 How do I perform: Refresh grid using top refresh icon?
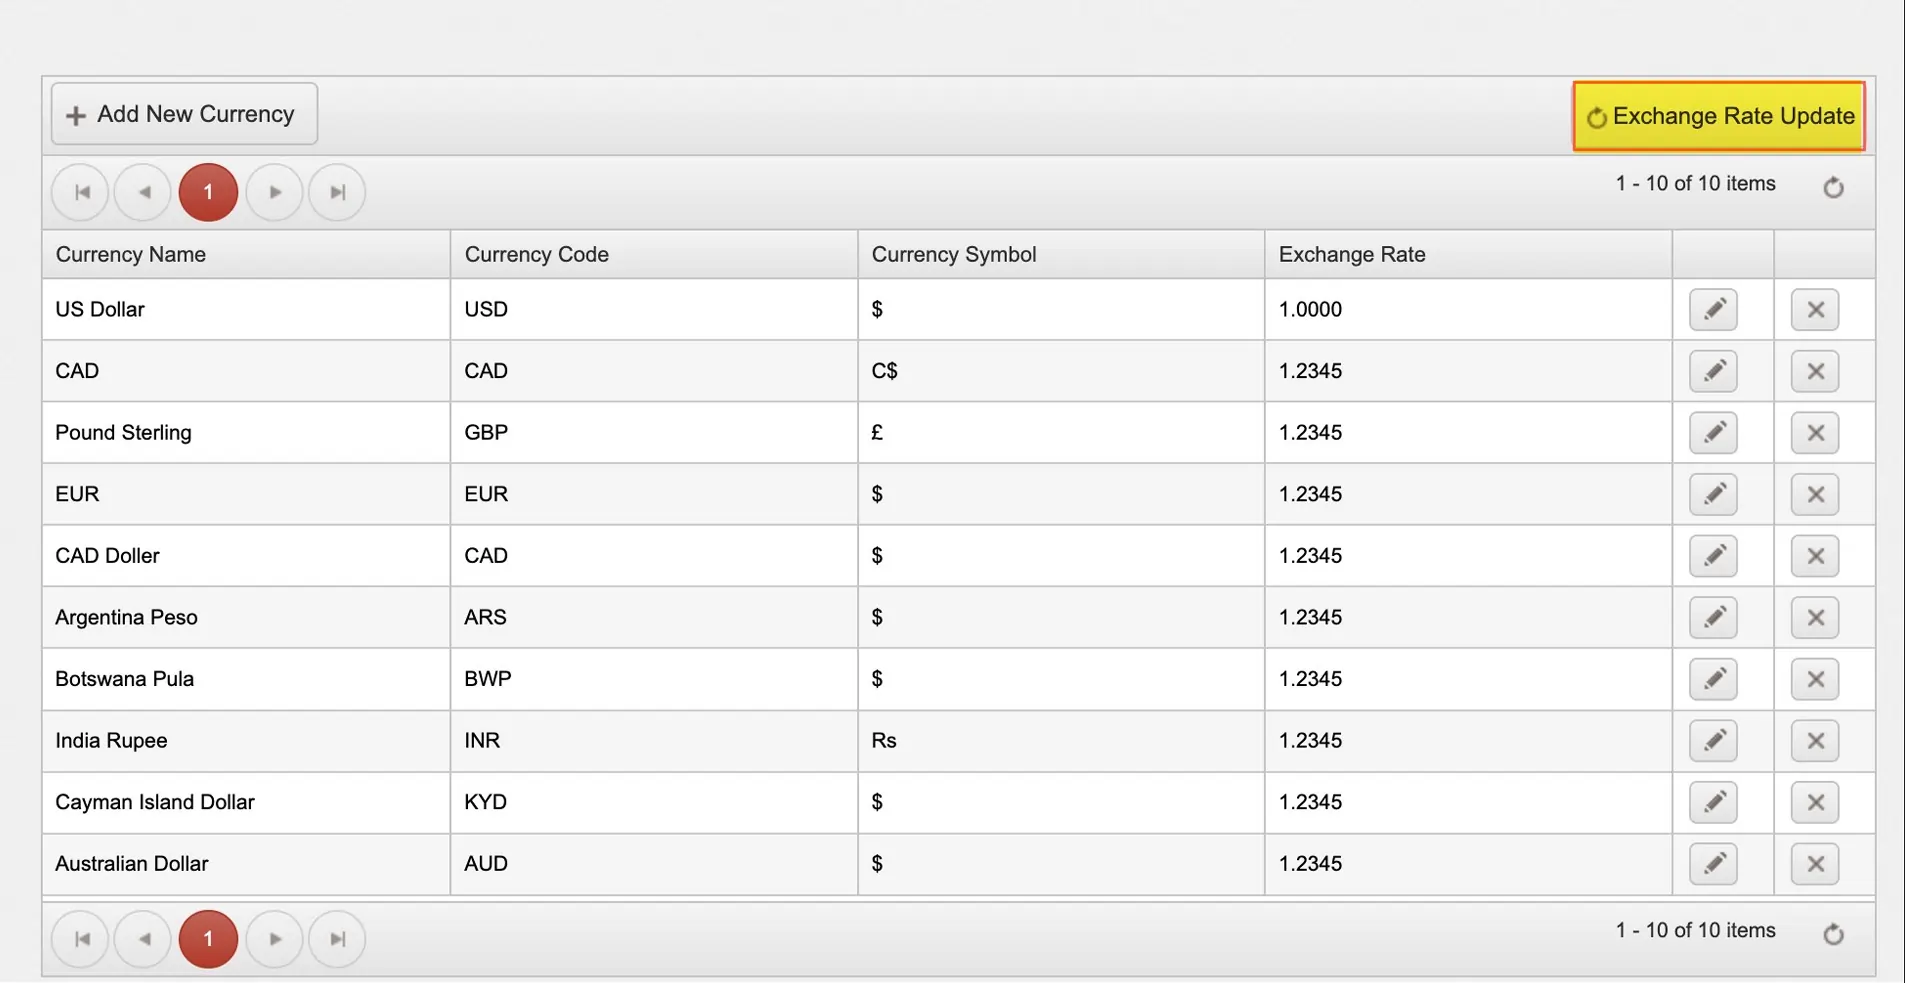tap(1833, 187)
